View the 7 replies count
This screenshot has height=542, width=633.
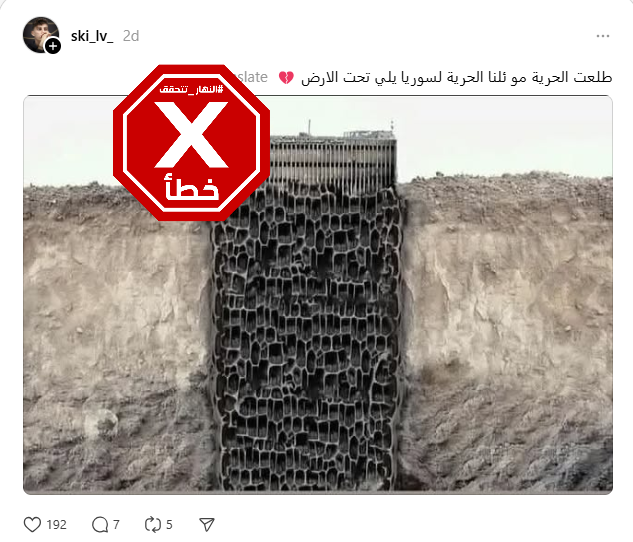pos(116,524)
